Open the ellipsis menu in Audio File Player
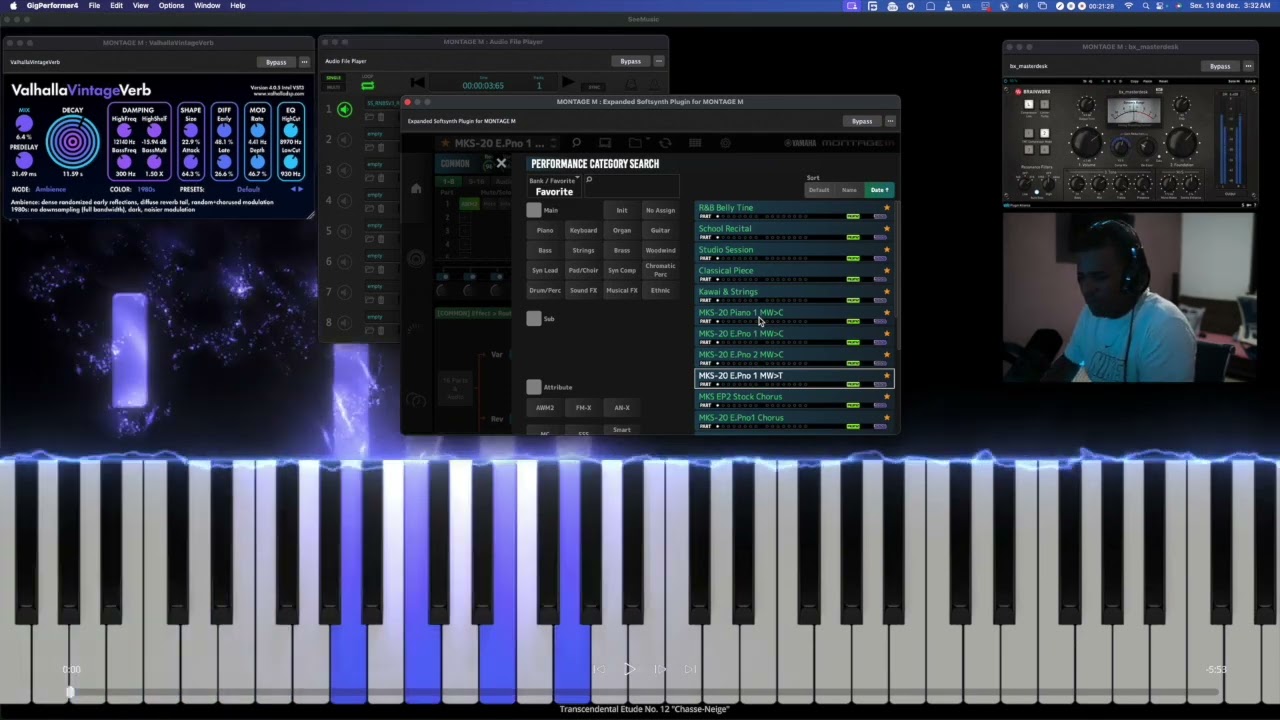 tap(659, 61)
